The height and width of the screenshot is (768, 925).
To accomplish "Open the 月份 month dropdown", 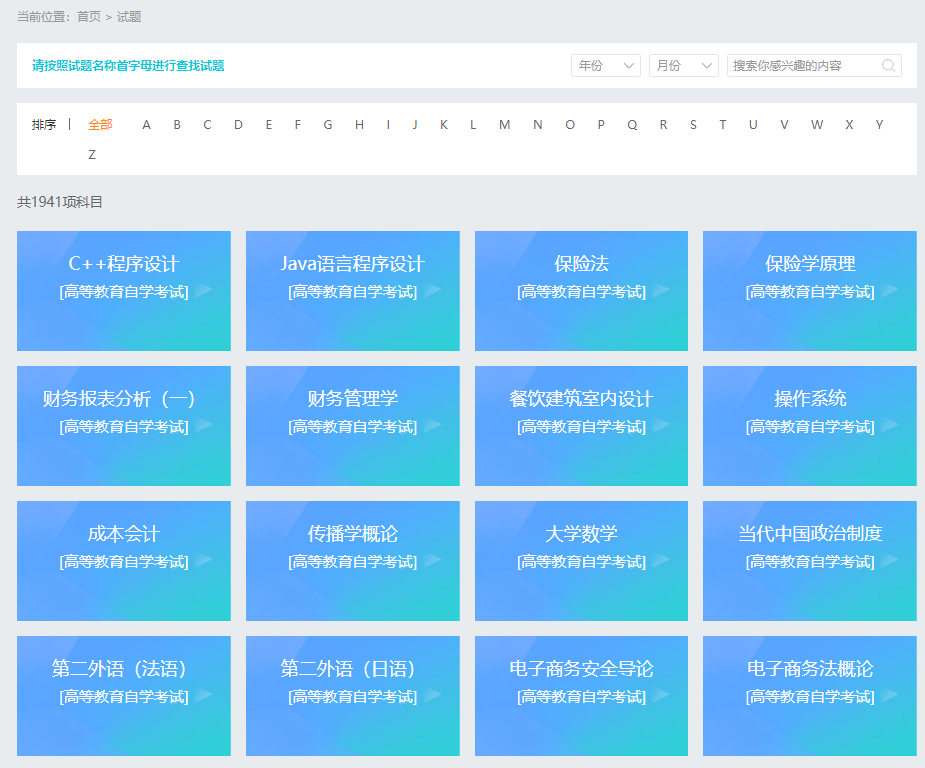I will pos(684,66).
